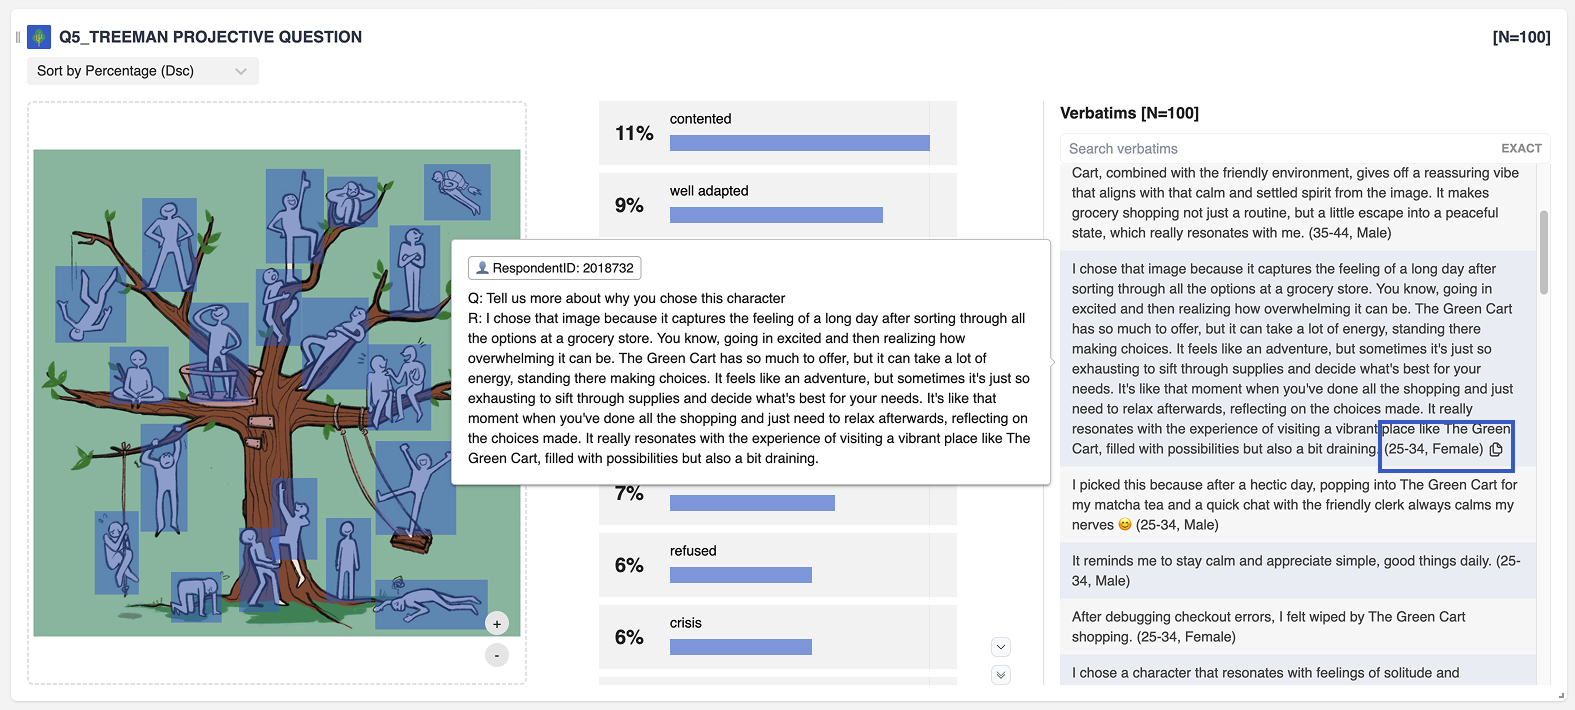
Task: Select the figure lying on the ground
Action: point(432,603)
